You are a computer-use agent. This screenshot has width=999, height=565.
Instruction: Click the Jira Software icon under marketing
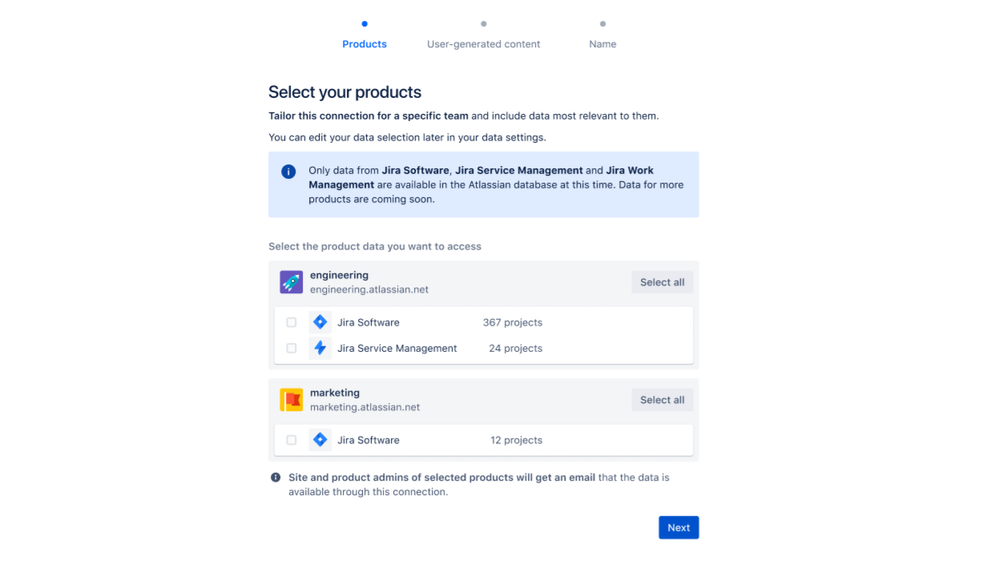(x=320, y=440)
